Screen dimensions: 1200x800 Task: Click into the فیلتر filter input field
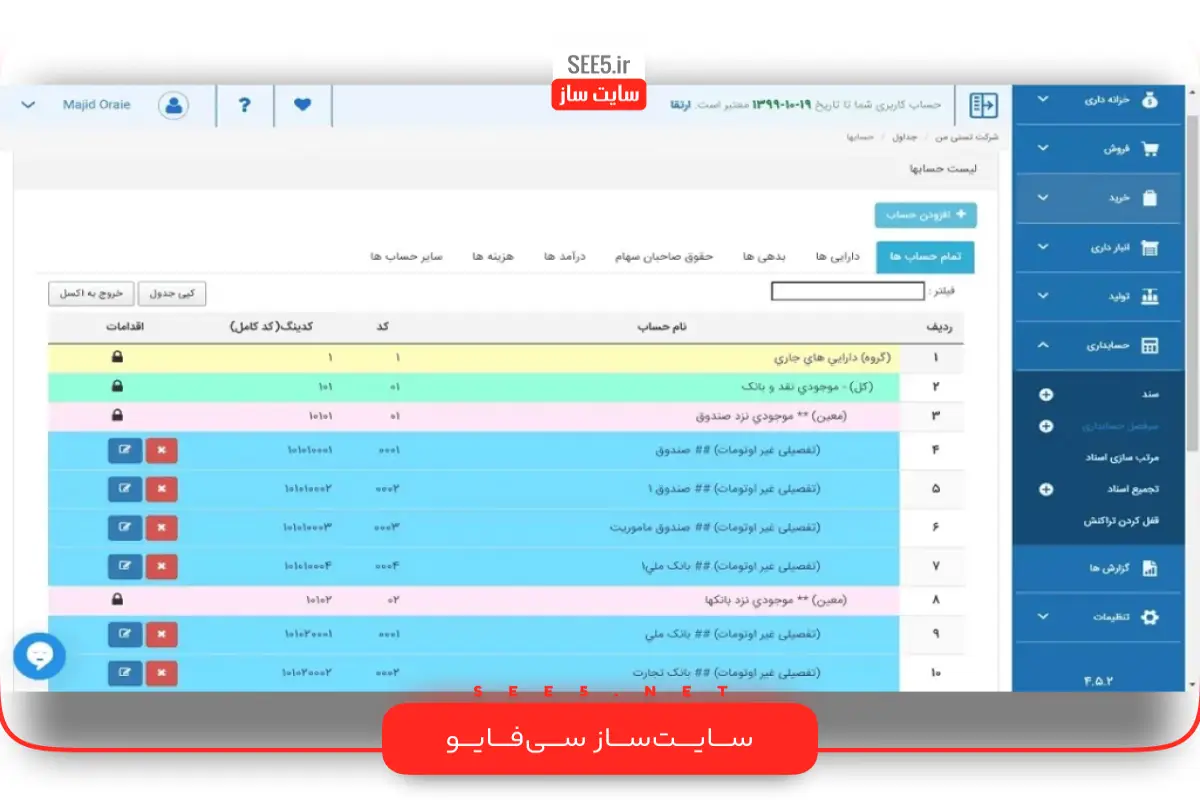click(848, 292)
